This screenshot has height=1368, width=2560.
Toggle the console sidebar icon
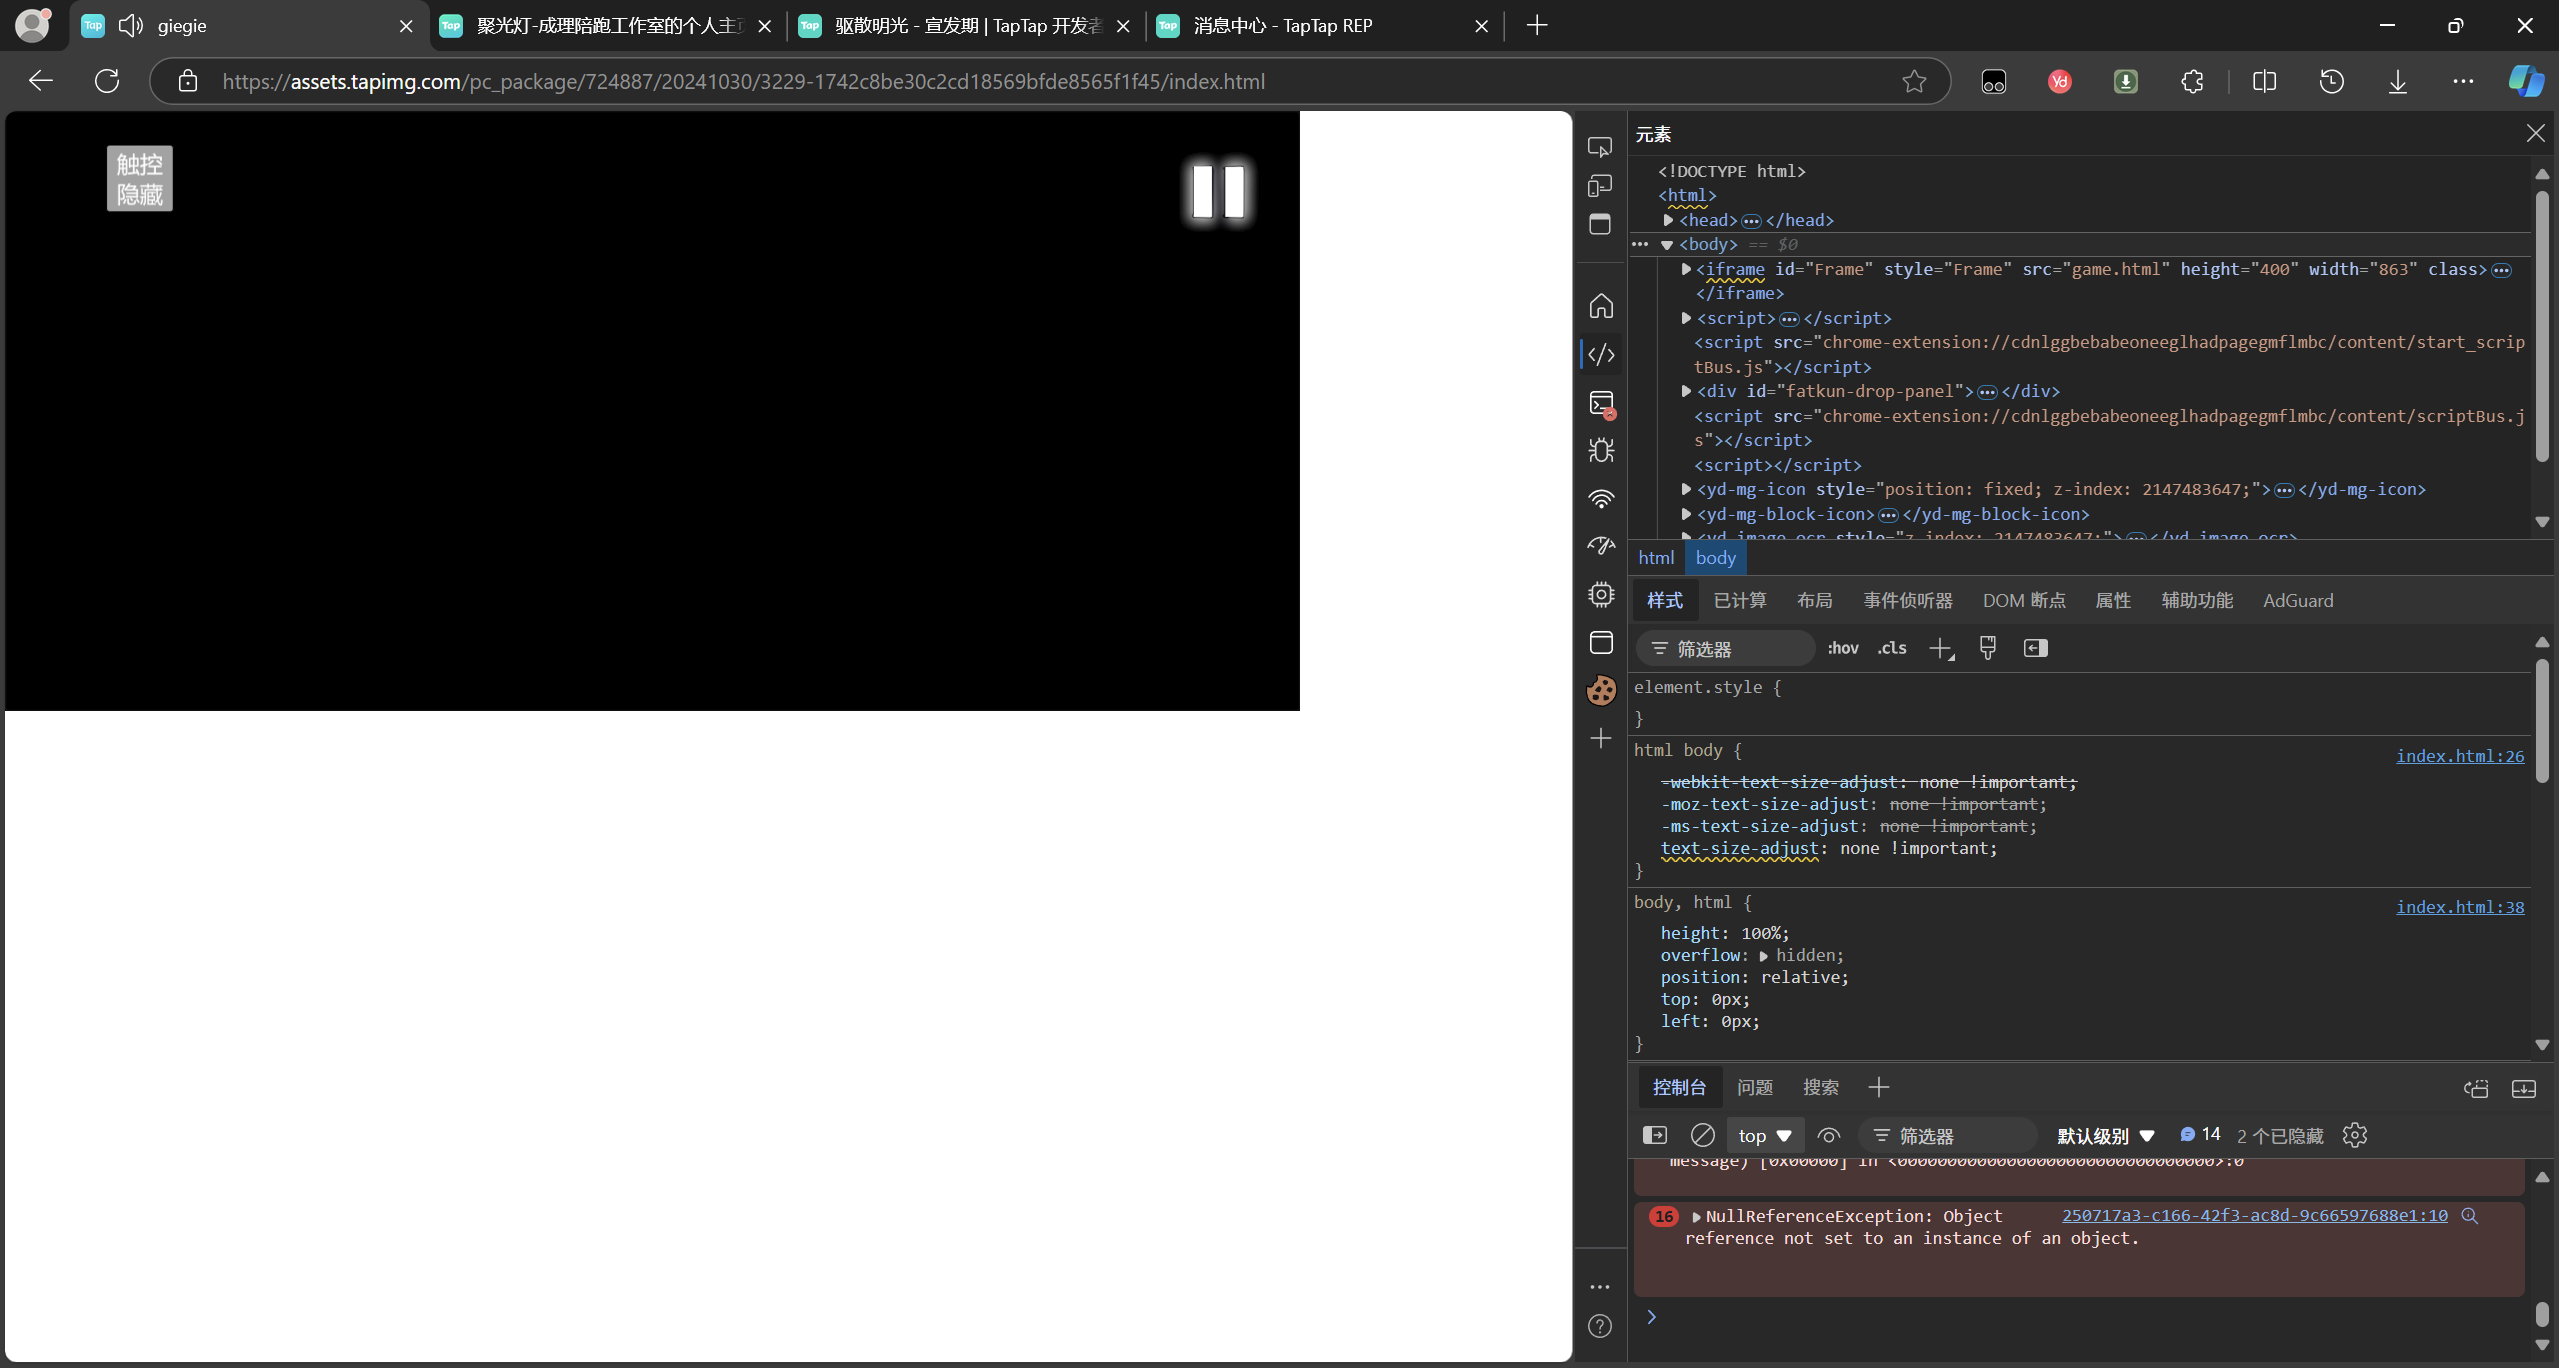(x=1655, y=1135)
